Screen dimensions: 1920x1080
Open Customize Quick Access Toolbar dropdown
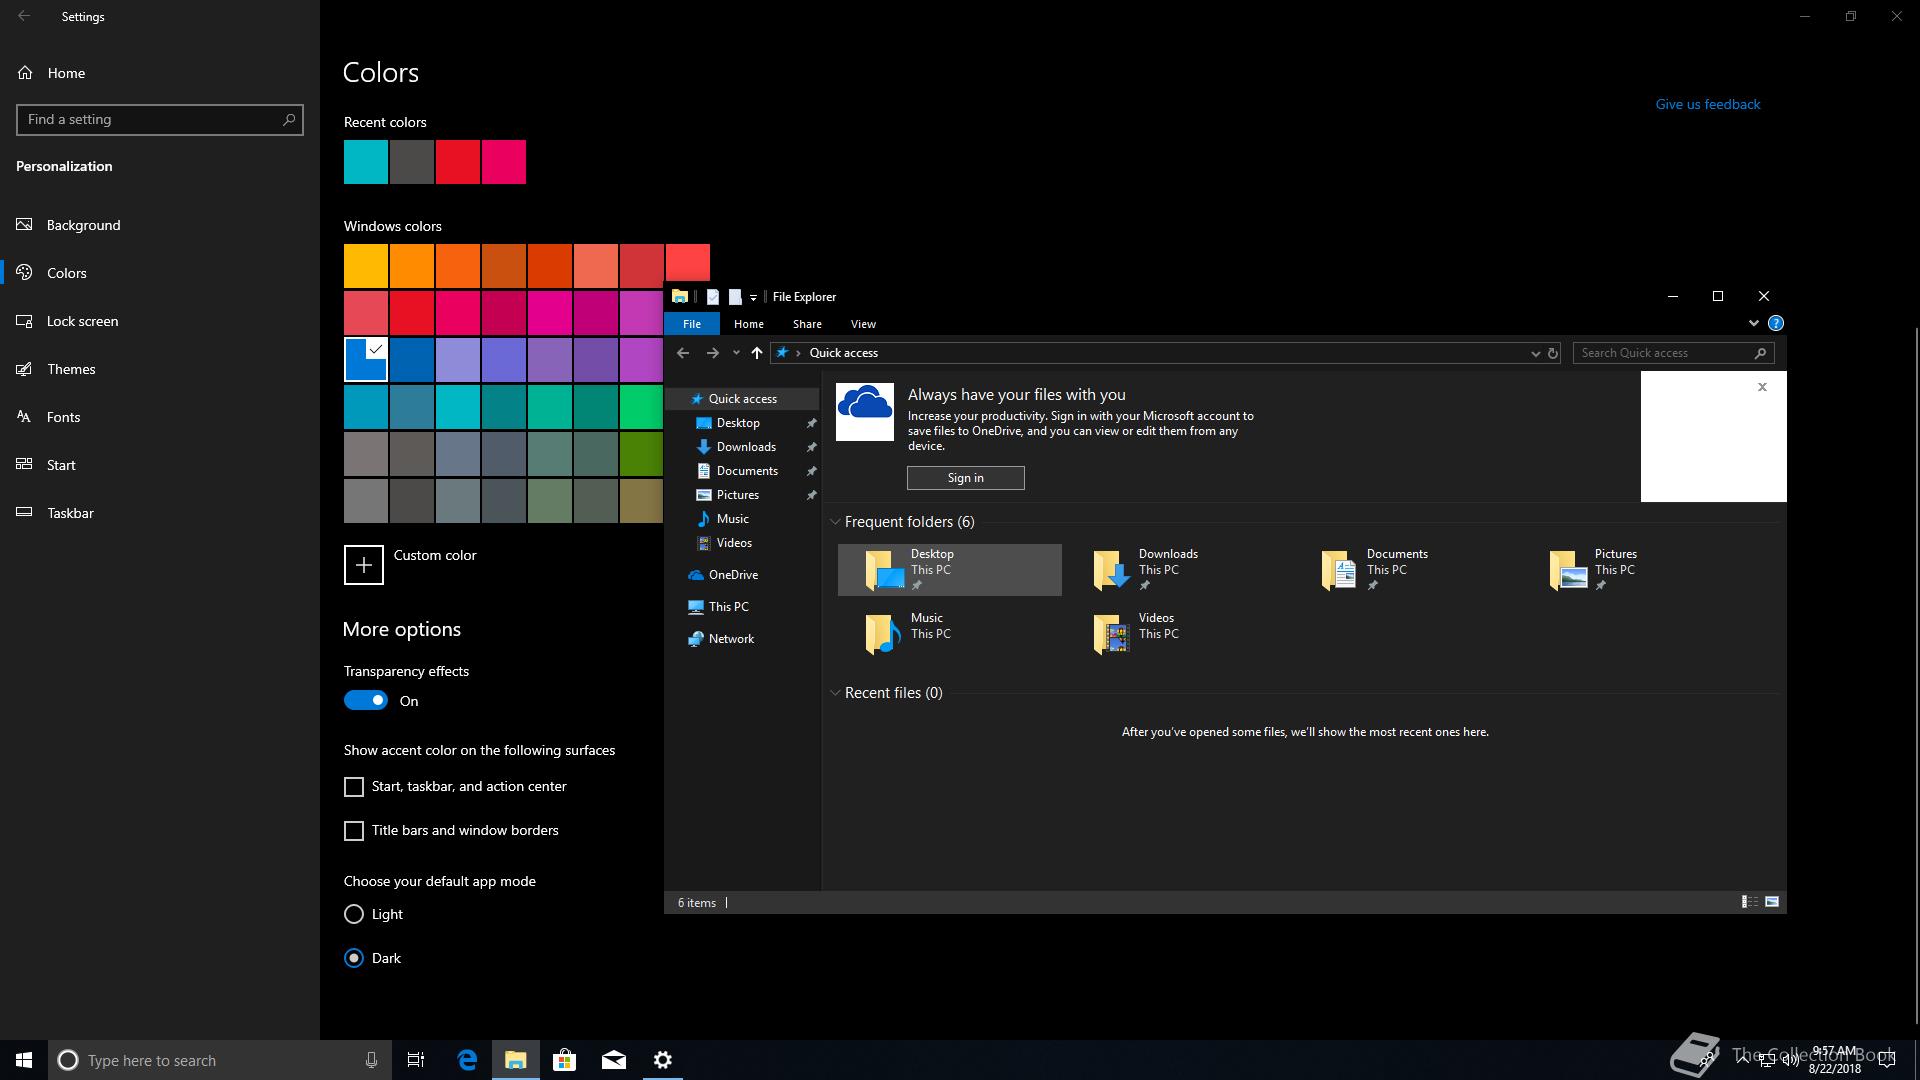pyautogui.click(x=753, y=297)
